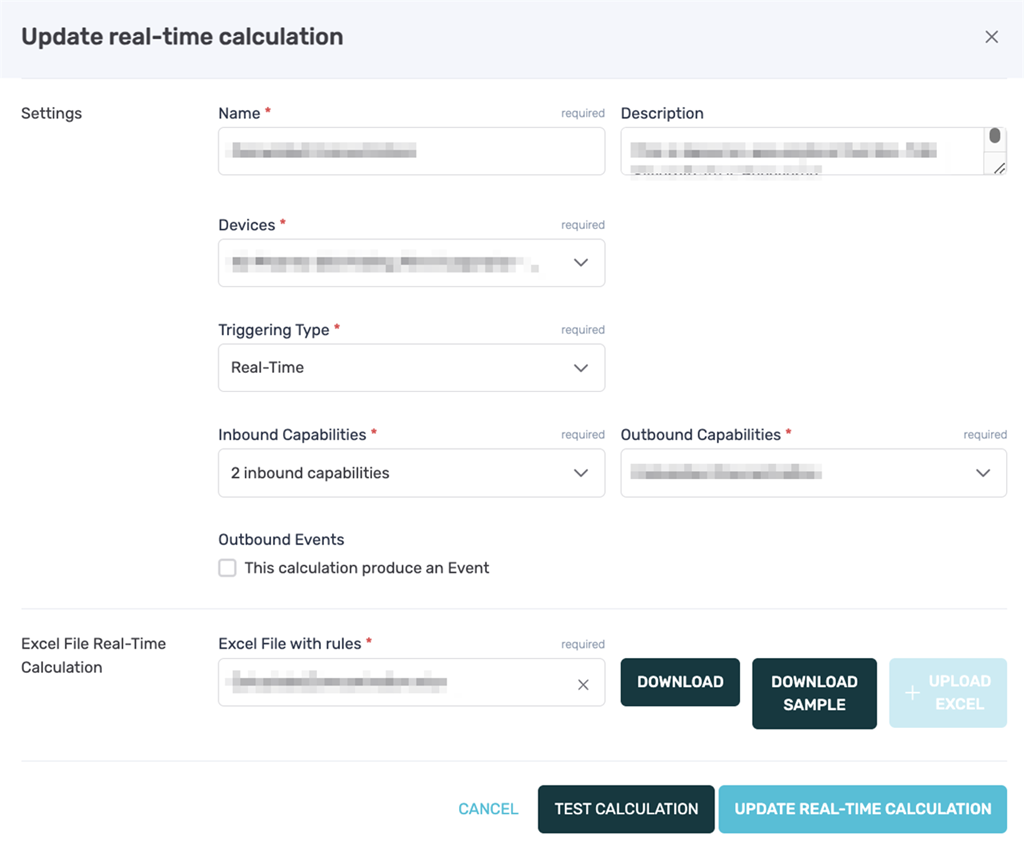1024x851 pixels.
Task: Click the Excel File with rules field
Action: click(395, 683)
